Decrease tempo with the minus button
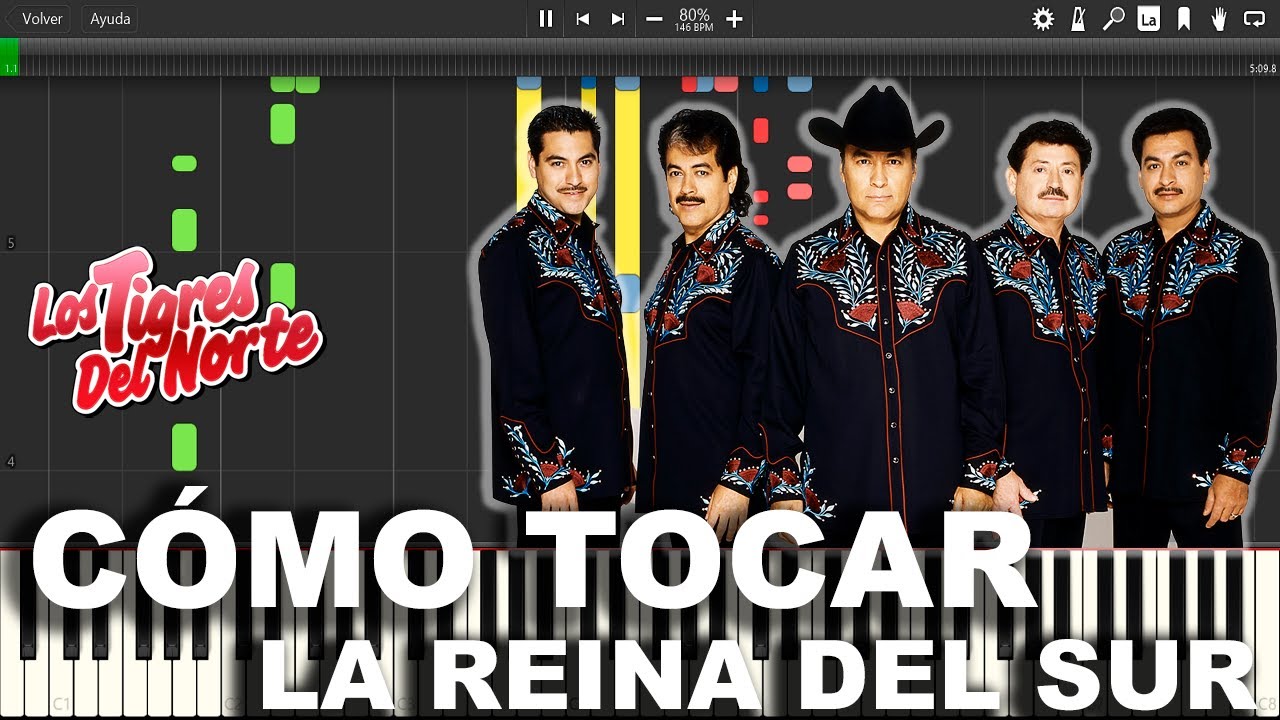1280x720 pixels. click(x=654, y=19)
